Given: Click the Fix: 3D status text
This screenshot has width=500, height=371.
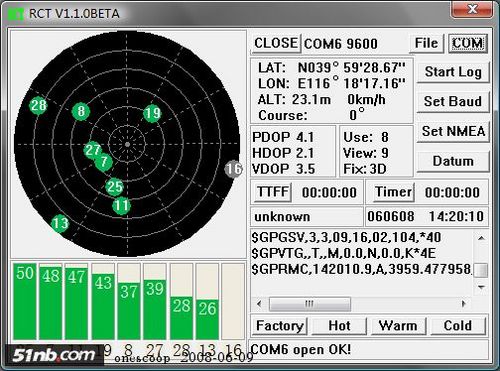Looking at the screenshot, I should tap(365, 169).
